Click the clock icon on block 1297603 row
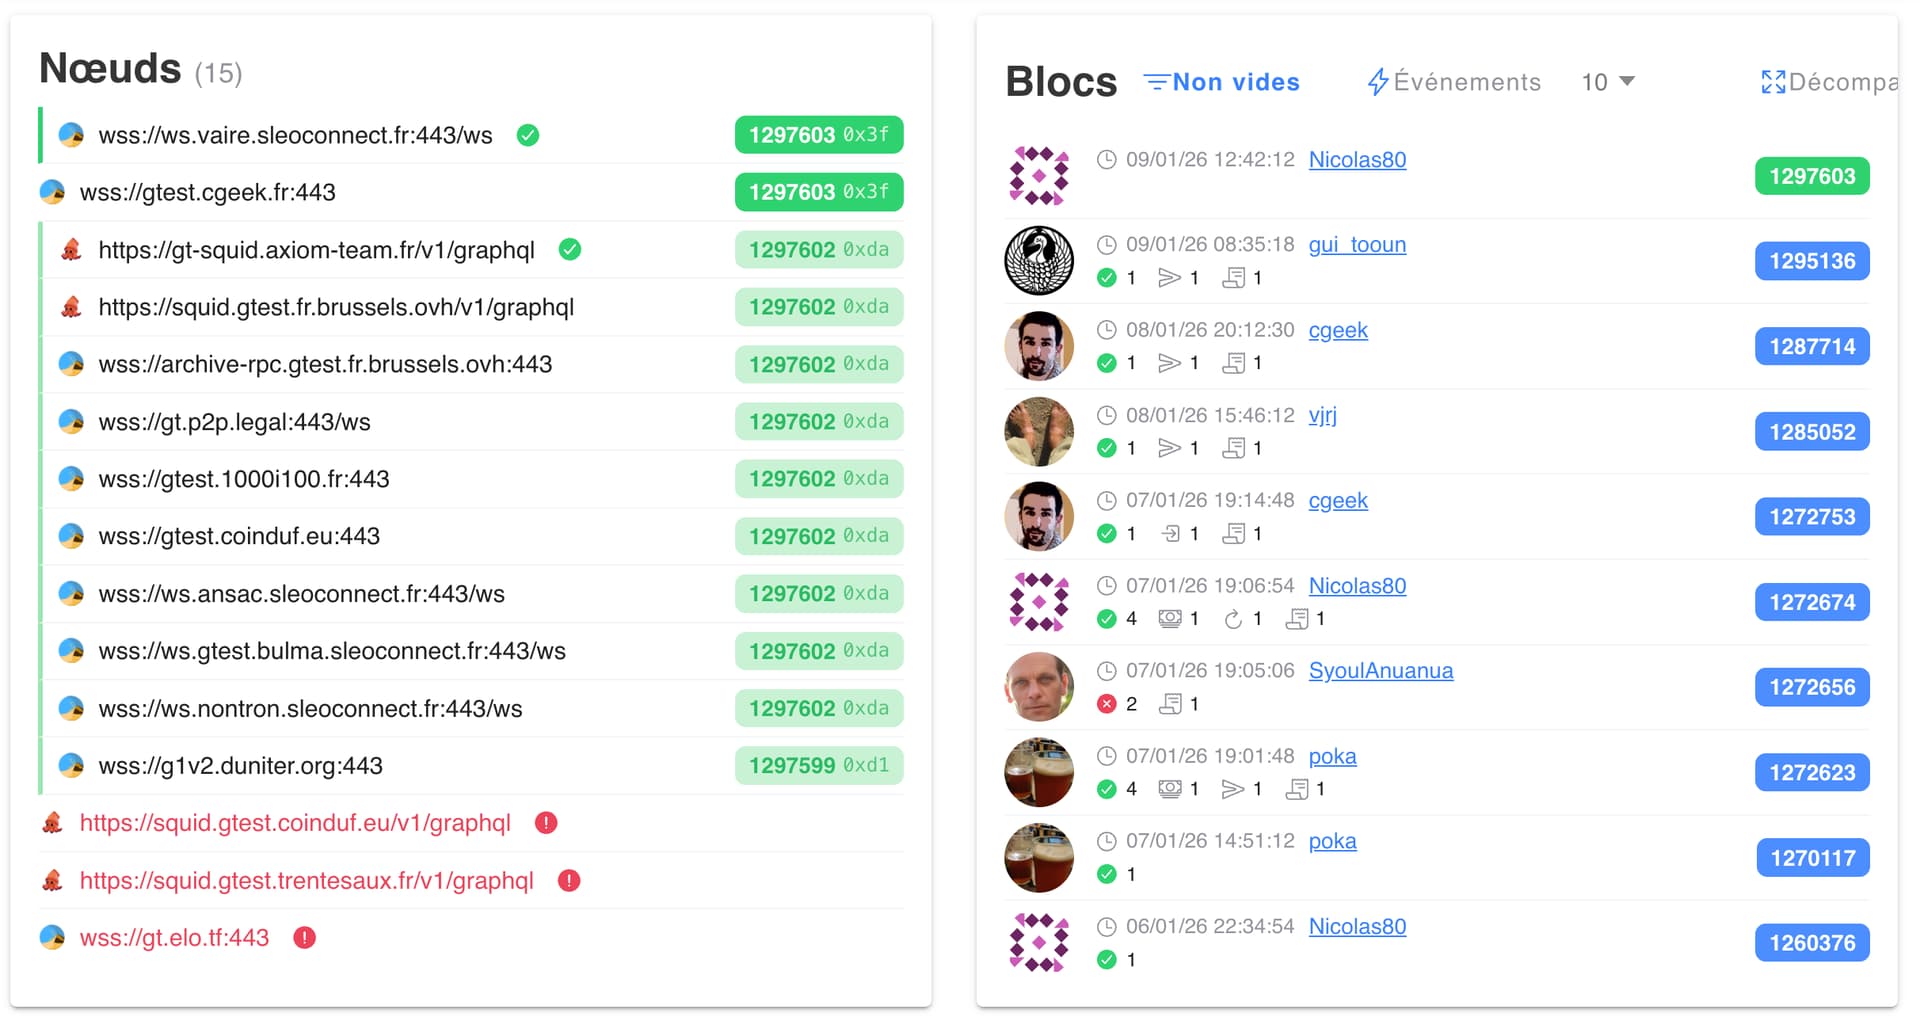 coord(1106,160)
